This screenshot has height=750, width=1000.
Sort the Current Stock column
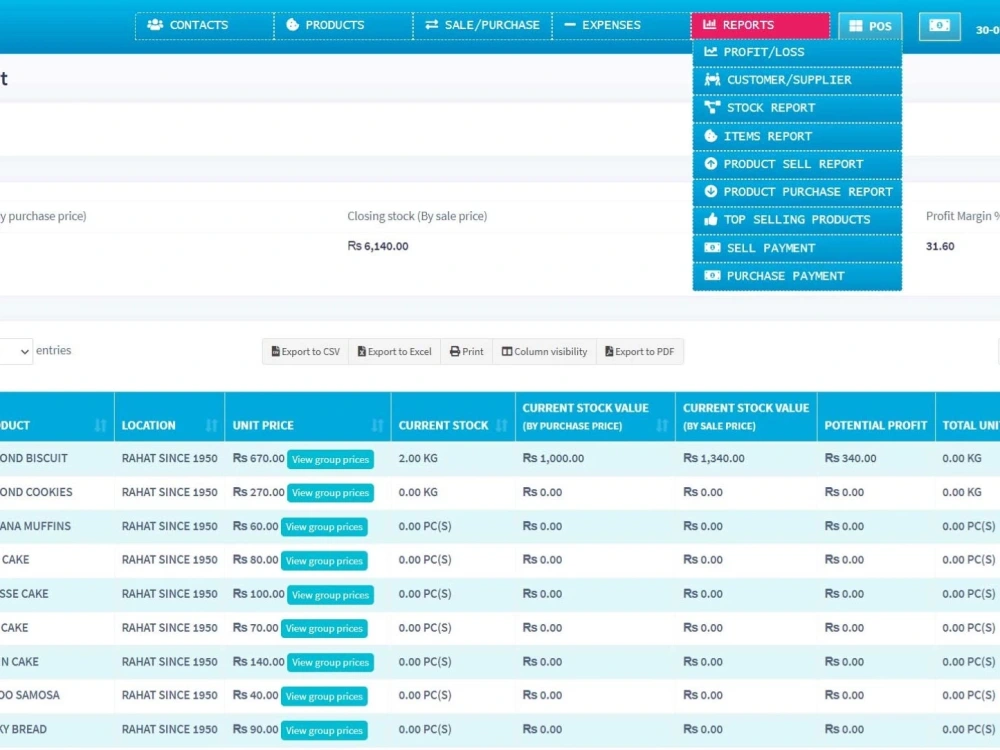[x=503, y=425]
